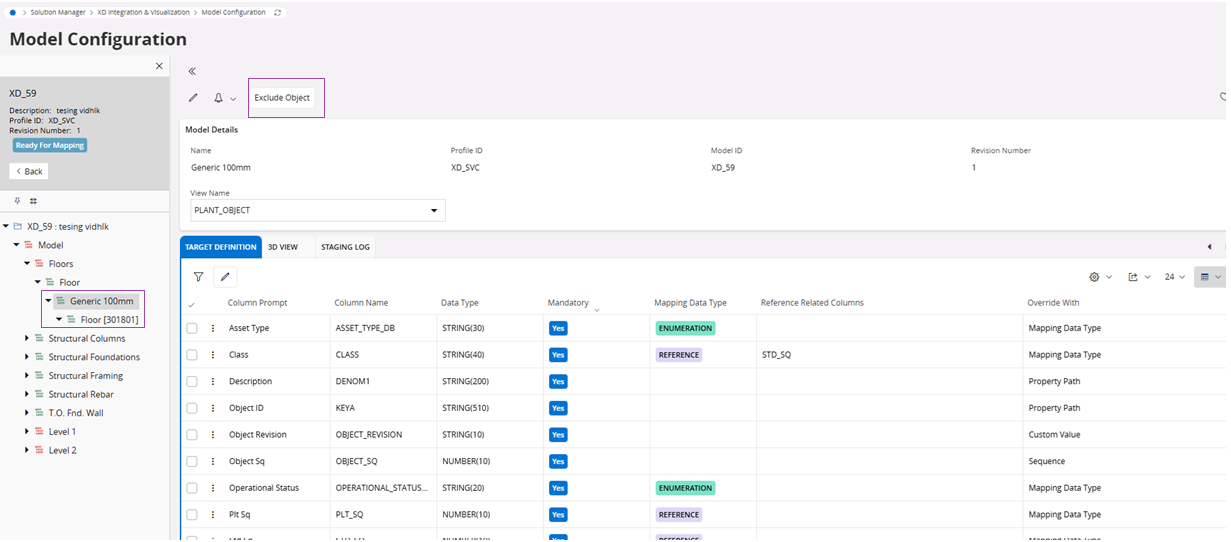Screen dimensions: 1231x542
Task: Check the Asset Type row checkbox
Action: tap(192, 328)
